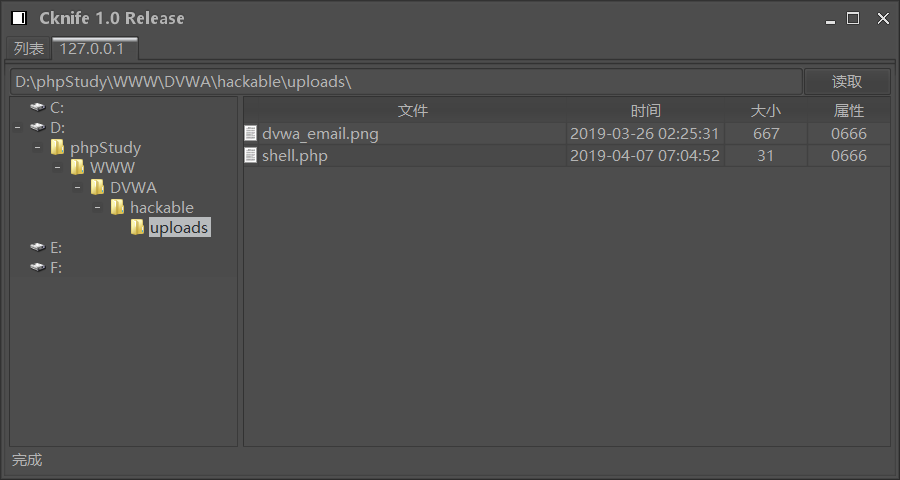Click the uploads folder icon in tree
Screen dimensions: 900x480
[x=137, y=227]
